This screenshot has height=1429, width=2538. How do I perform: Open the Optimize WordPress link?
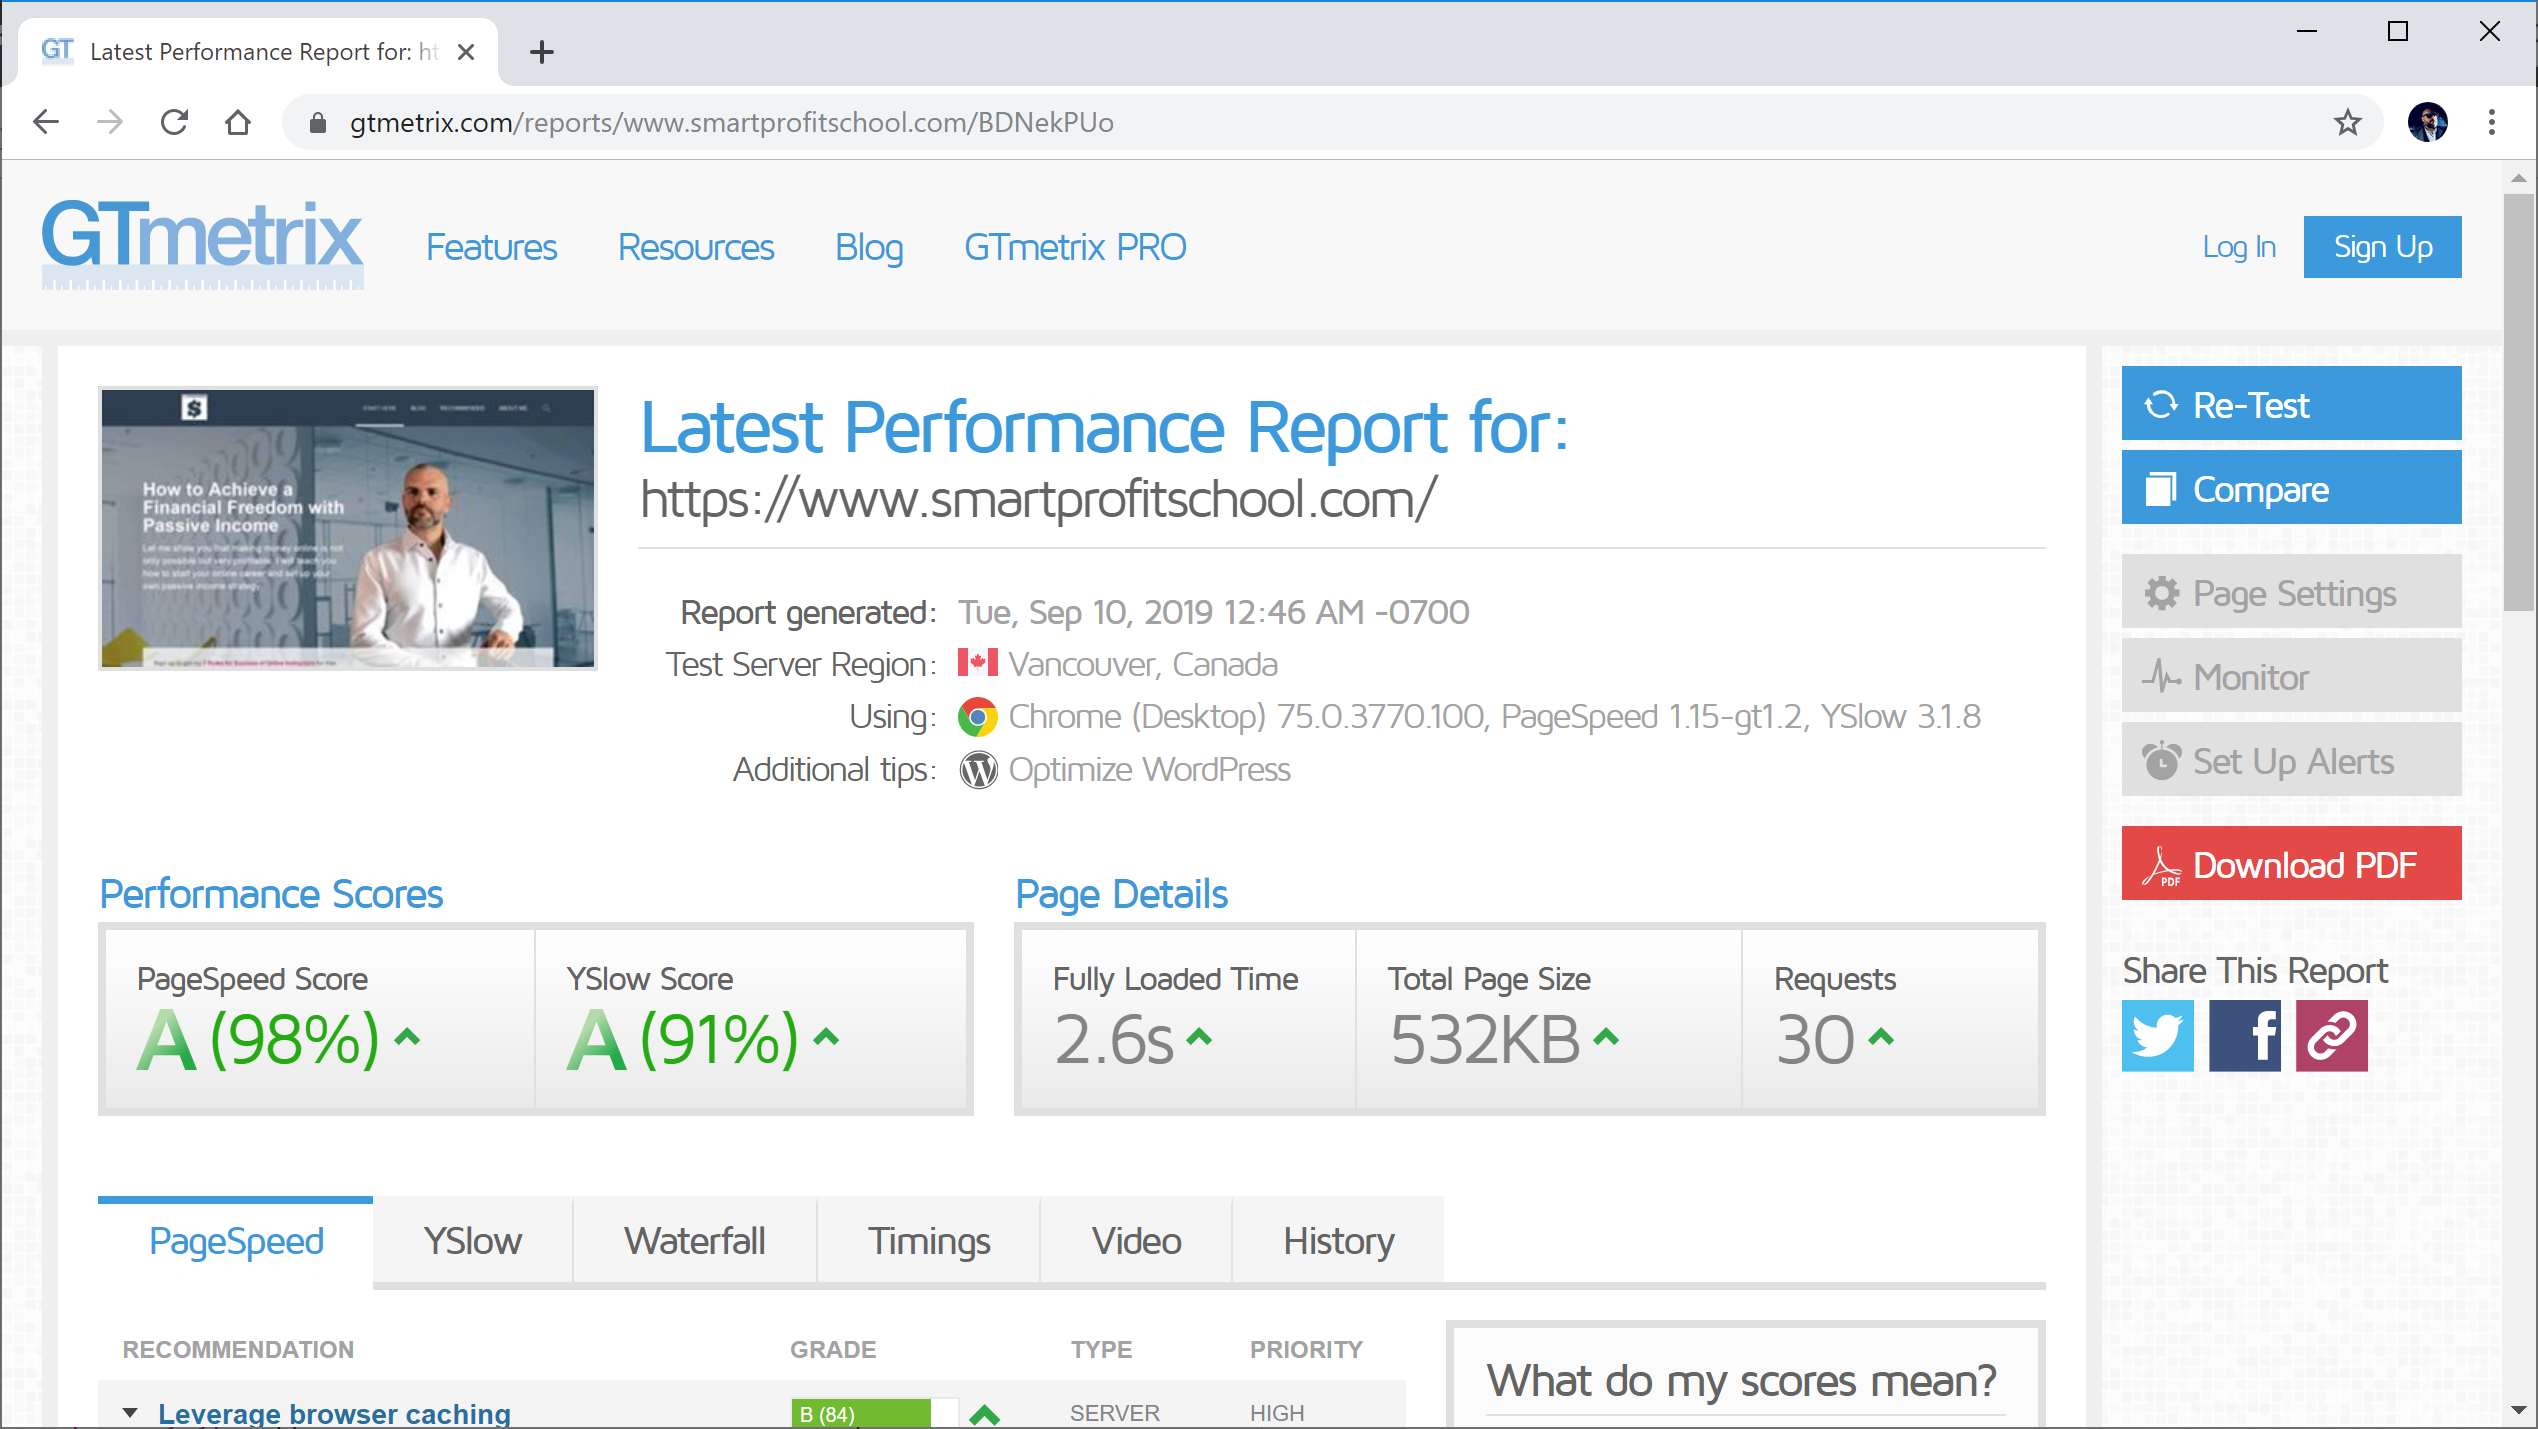pyautogui.click(x=1149, y=769)
